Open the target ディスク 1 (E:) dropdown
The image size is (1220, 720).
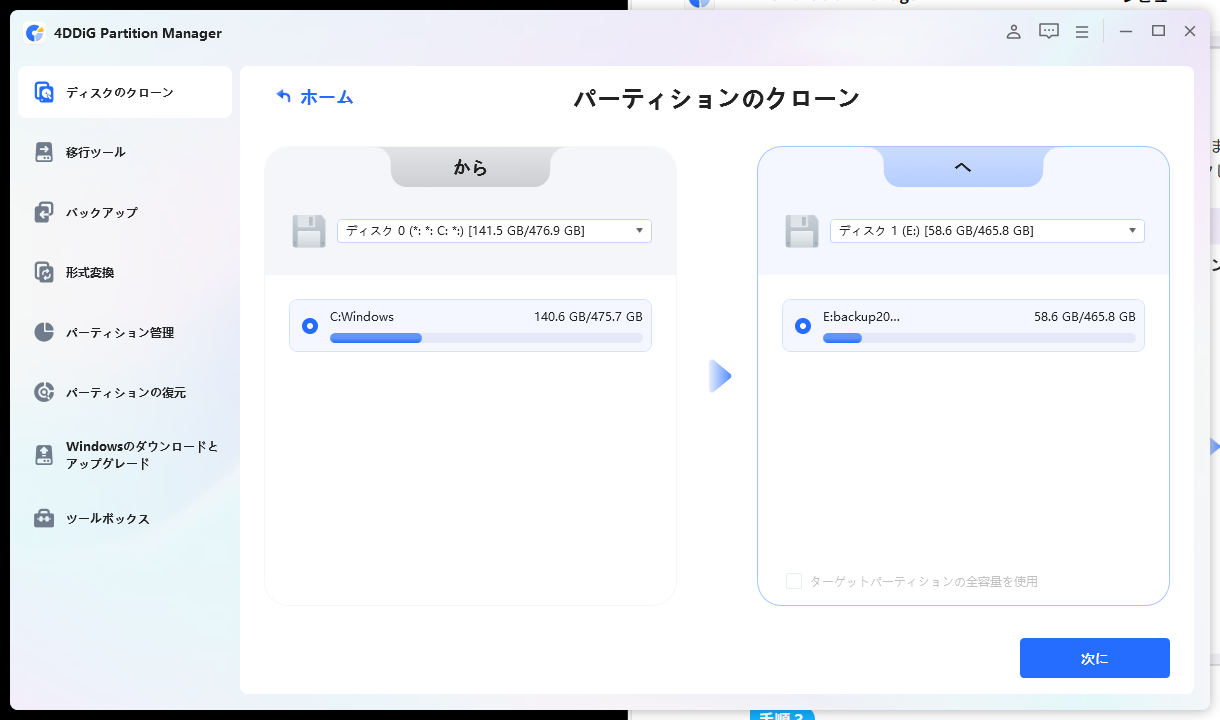[987, 231]
